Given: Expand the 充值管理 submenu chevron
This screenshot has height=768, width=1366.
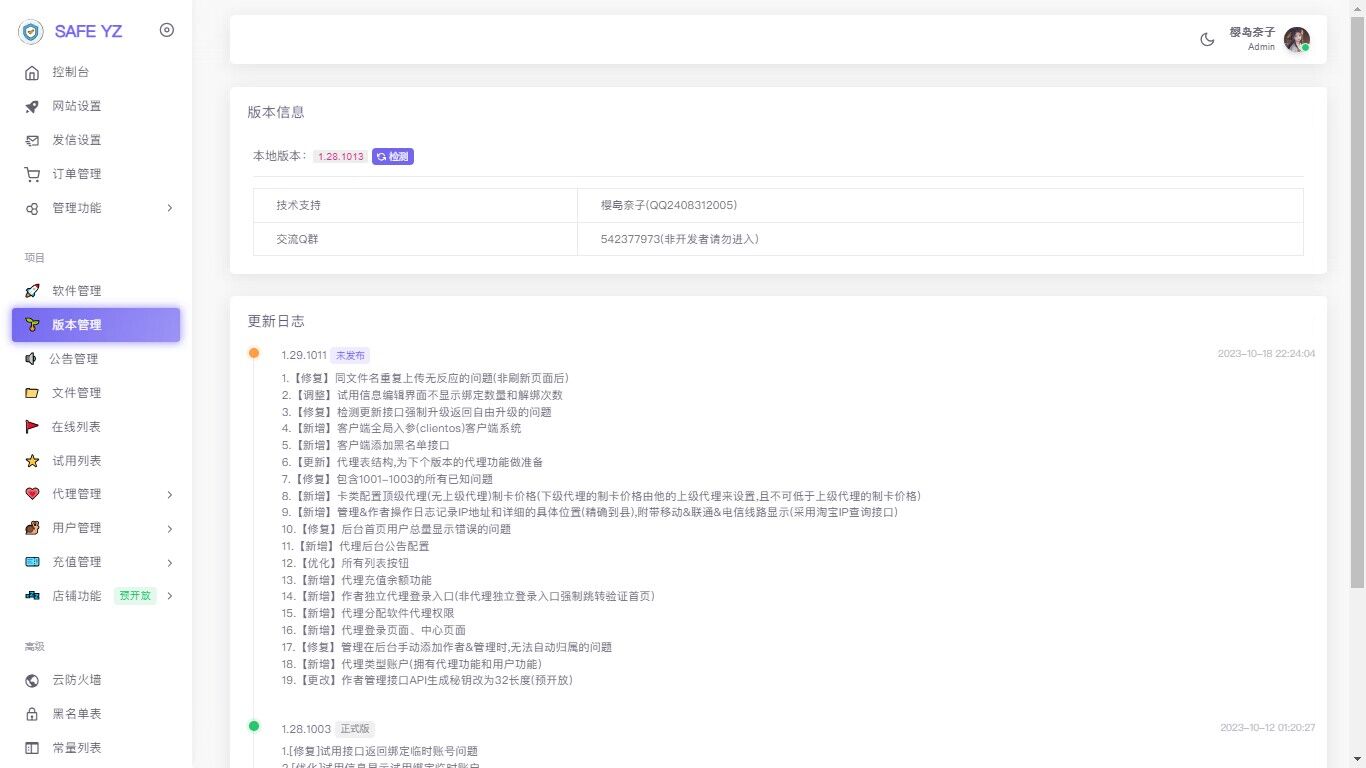Looking at the screenshot, I should (x=169, y=563).
